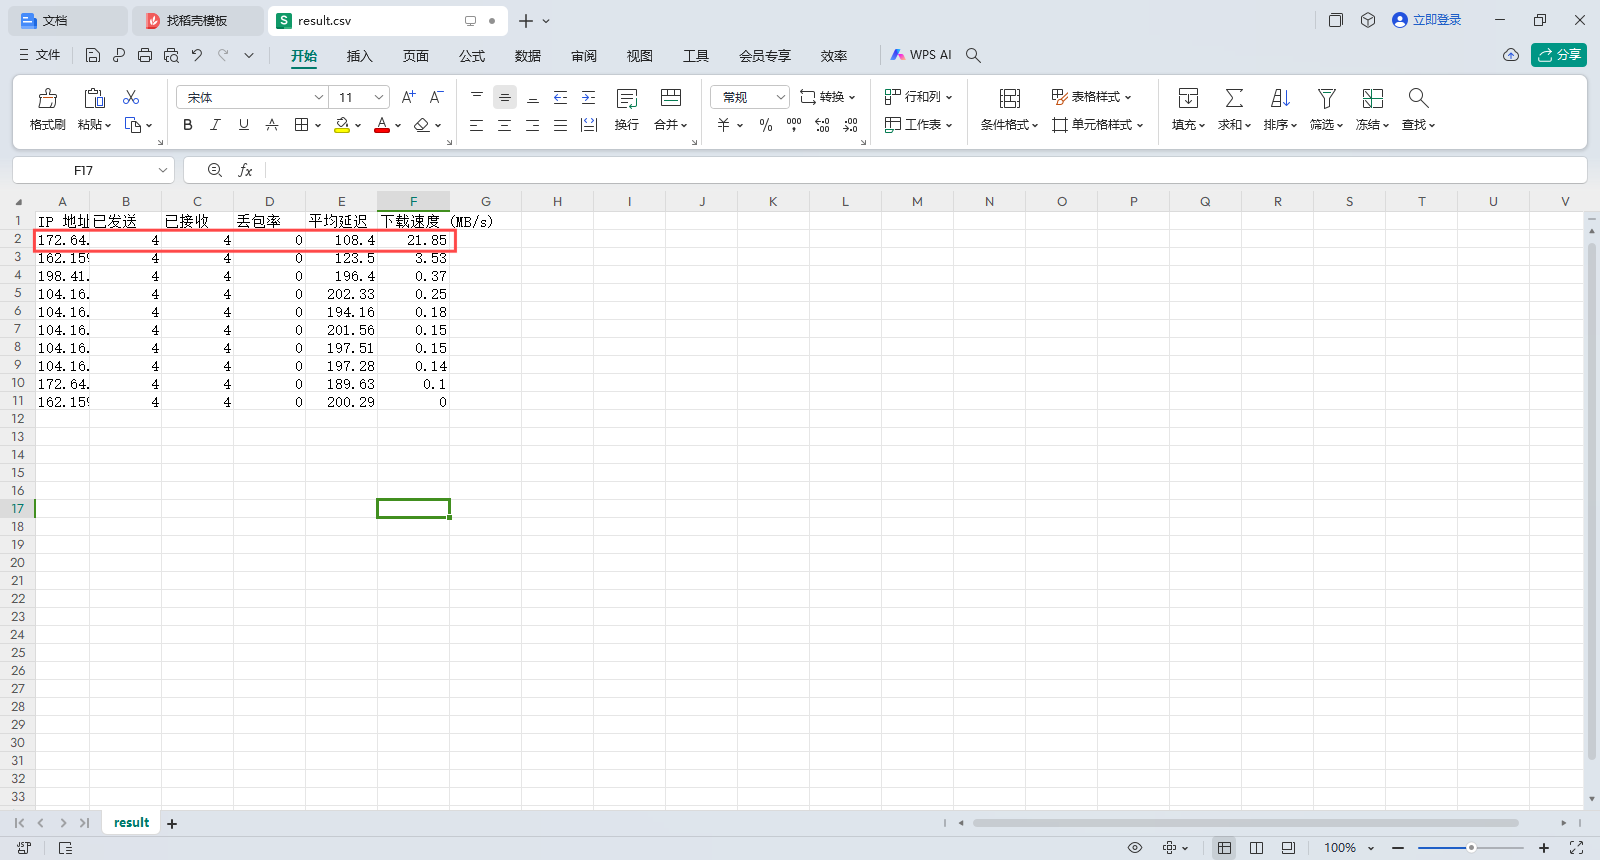Undo the last action
1600x860 pixels.
click(x=197, y=55)
